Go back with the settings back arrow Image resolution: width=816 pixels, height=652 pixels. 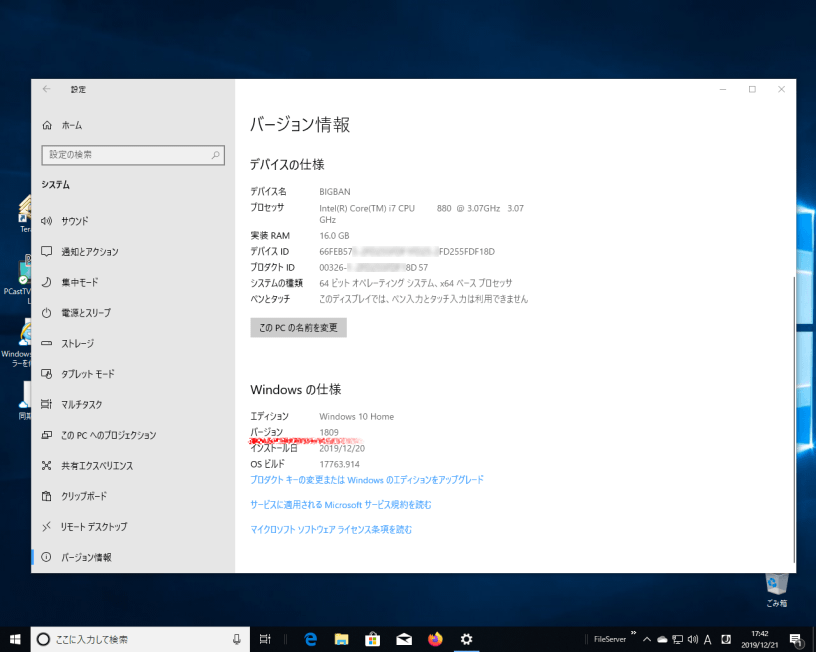pyautogui.click(x=46, y=89)
